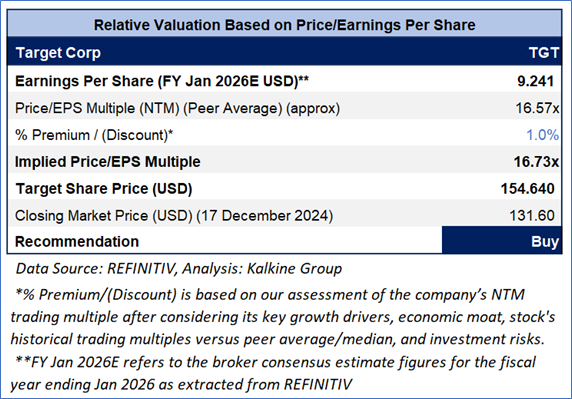
Task: Select the 'Closing Market Price (USD)' row label
Action: 174,216
